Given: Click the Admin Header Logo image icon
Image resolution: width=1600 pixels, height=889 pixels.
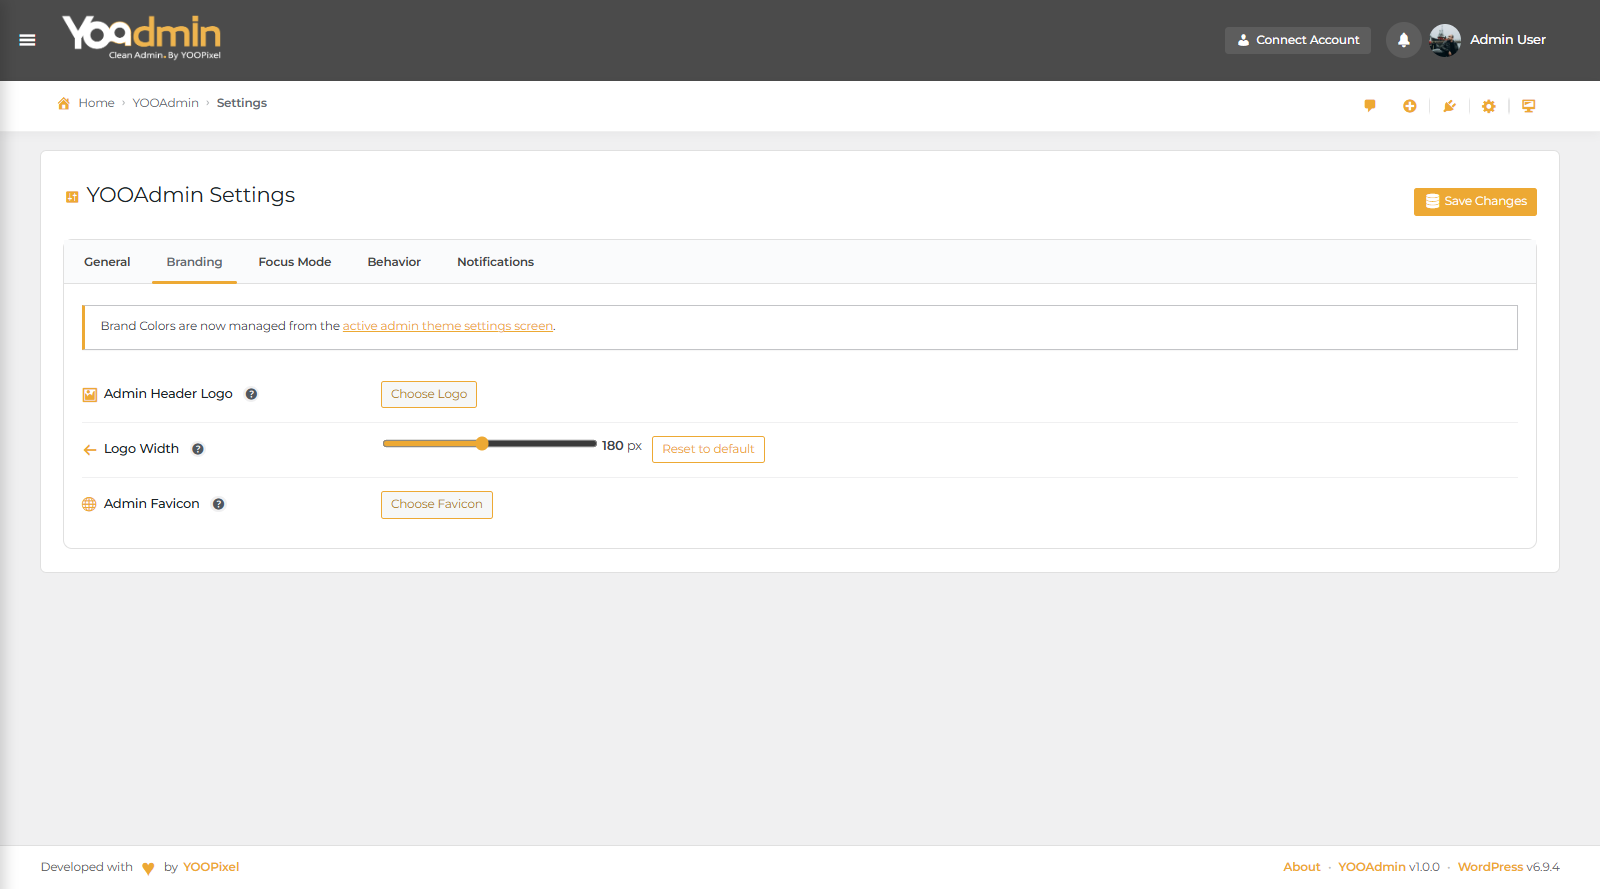Looking at the screenshot, I should [x=90, y=395].
